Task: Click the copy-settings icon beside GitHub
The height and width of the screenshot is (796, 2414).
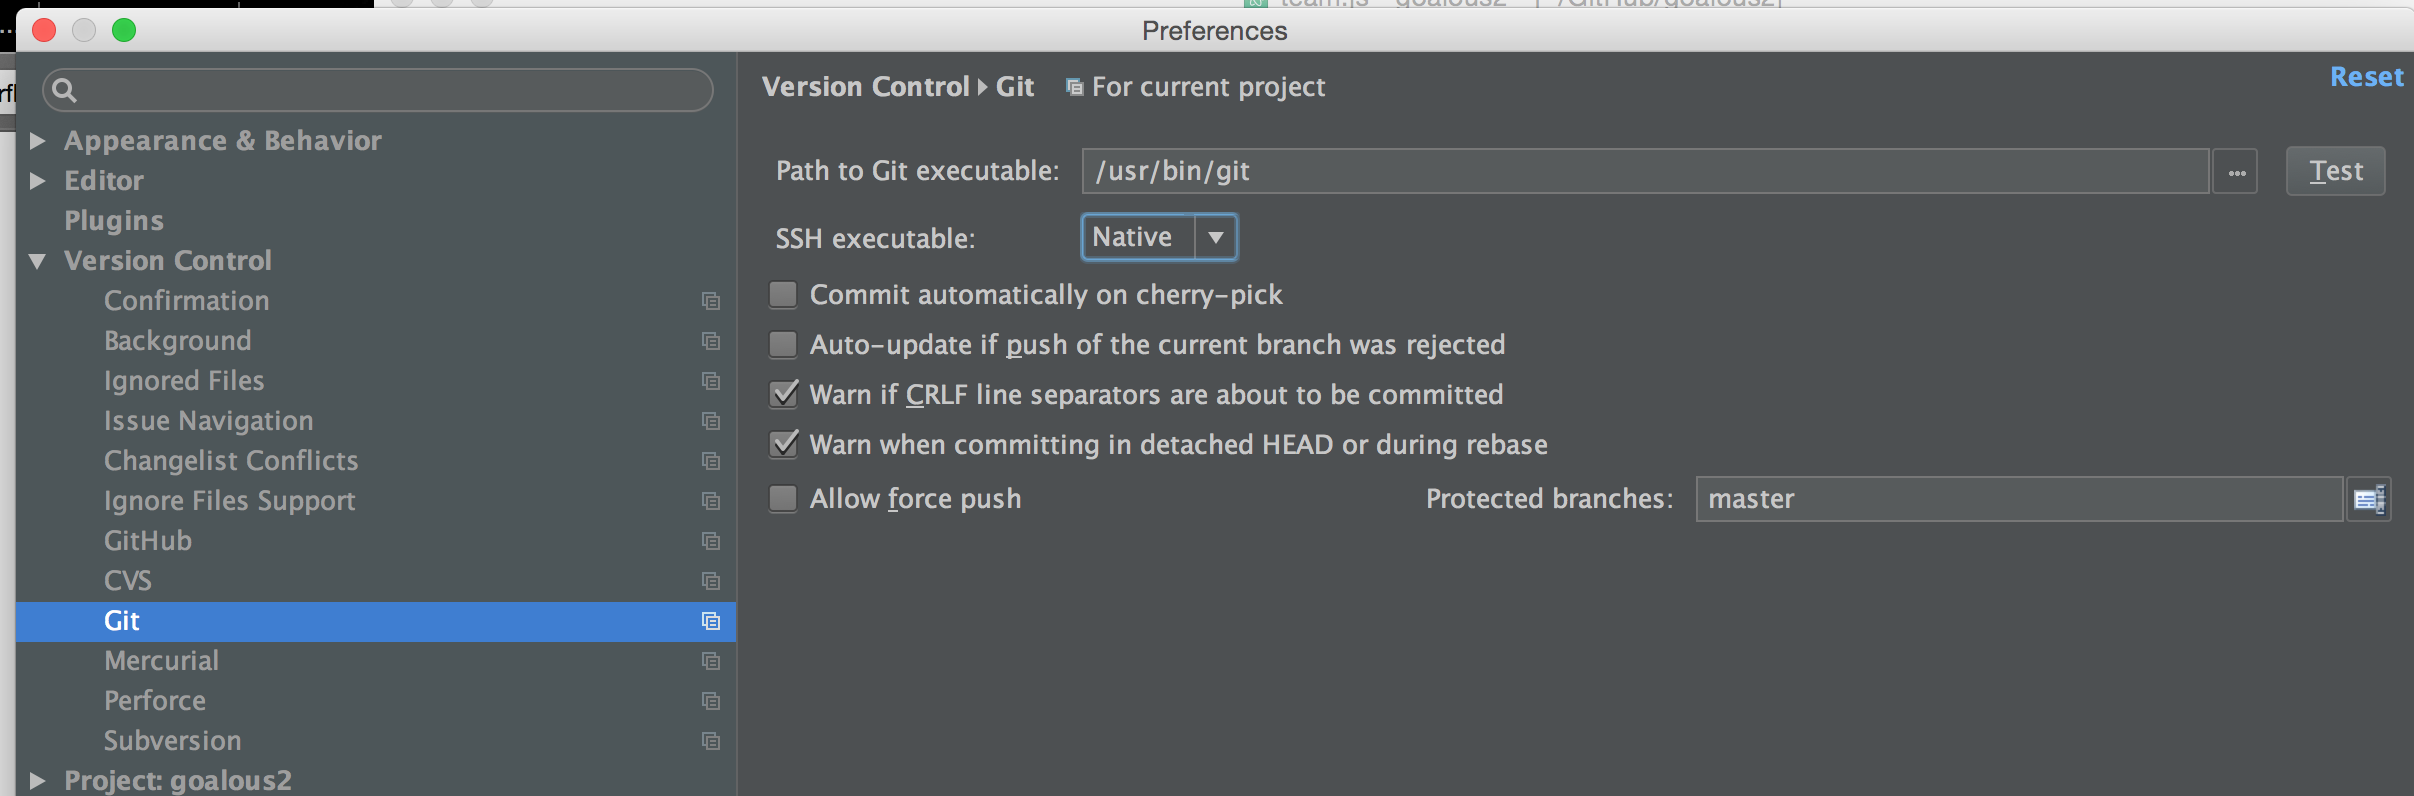Action: [x=711, y=541]
